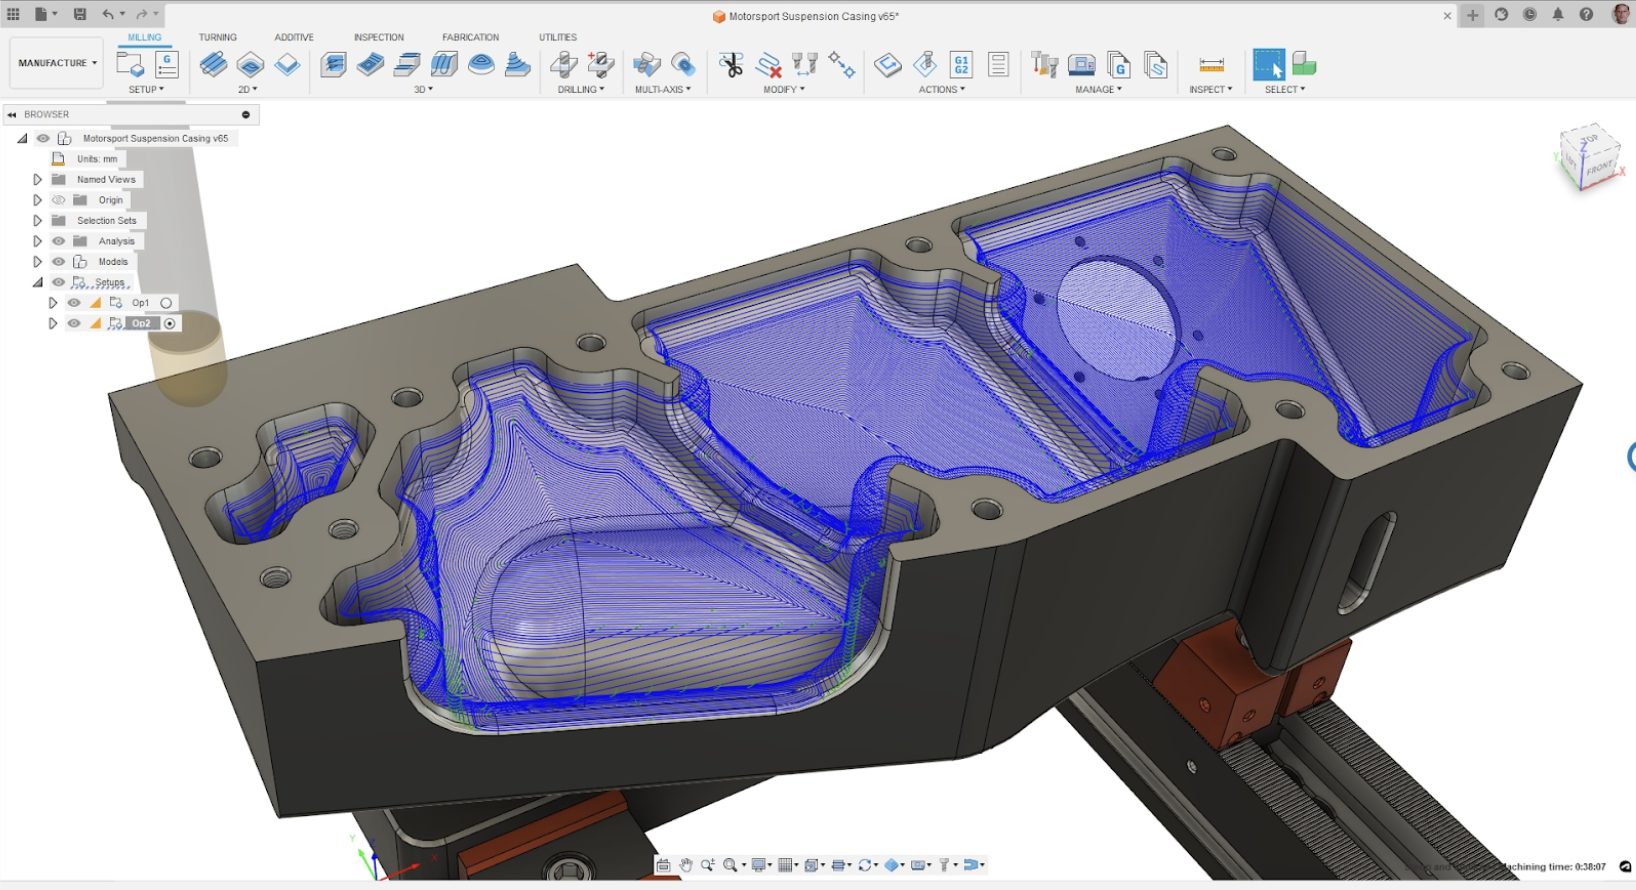Image resolution: width=1636 pixels, height=890 pixels.
Task: Activate the Op1 setup radio button
Action: pyautogui.click(x=166, y=303)
